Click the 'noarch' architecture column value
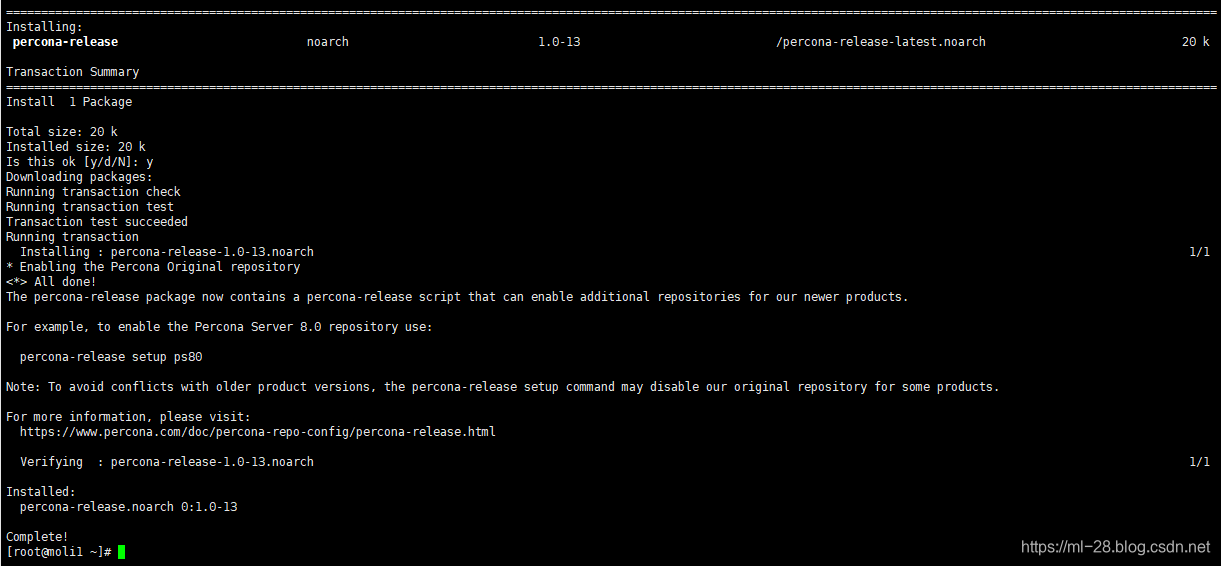The width and height of the screenshot is (1221, 566). coord(328,42)
